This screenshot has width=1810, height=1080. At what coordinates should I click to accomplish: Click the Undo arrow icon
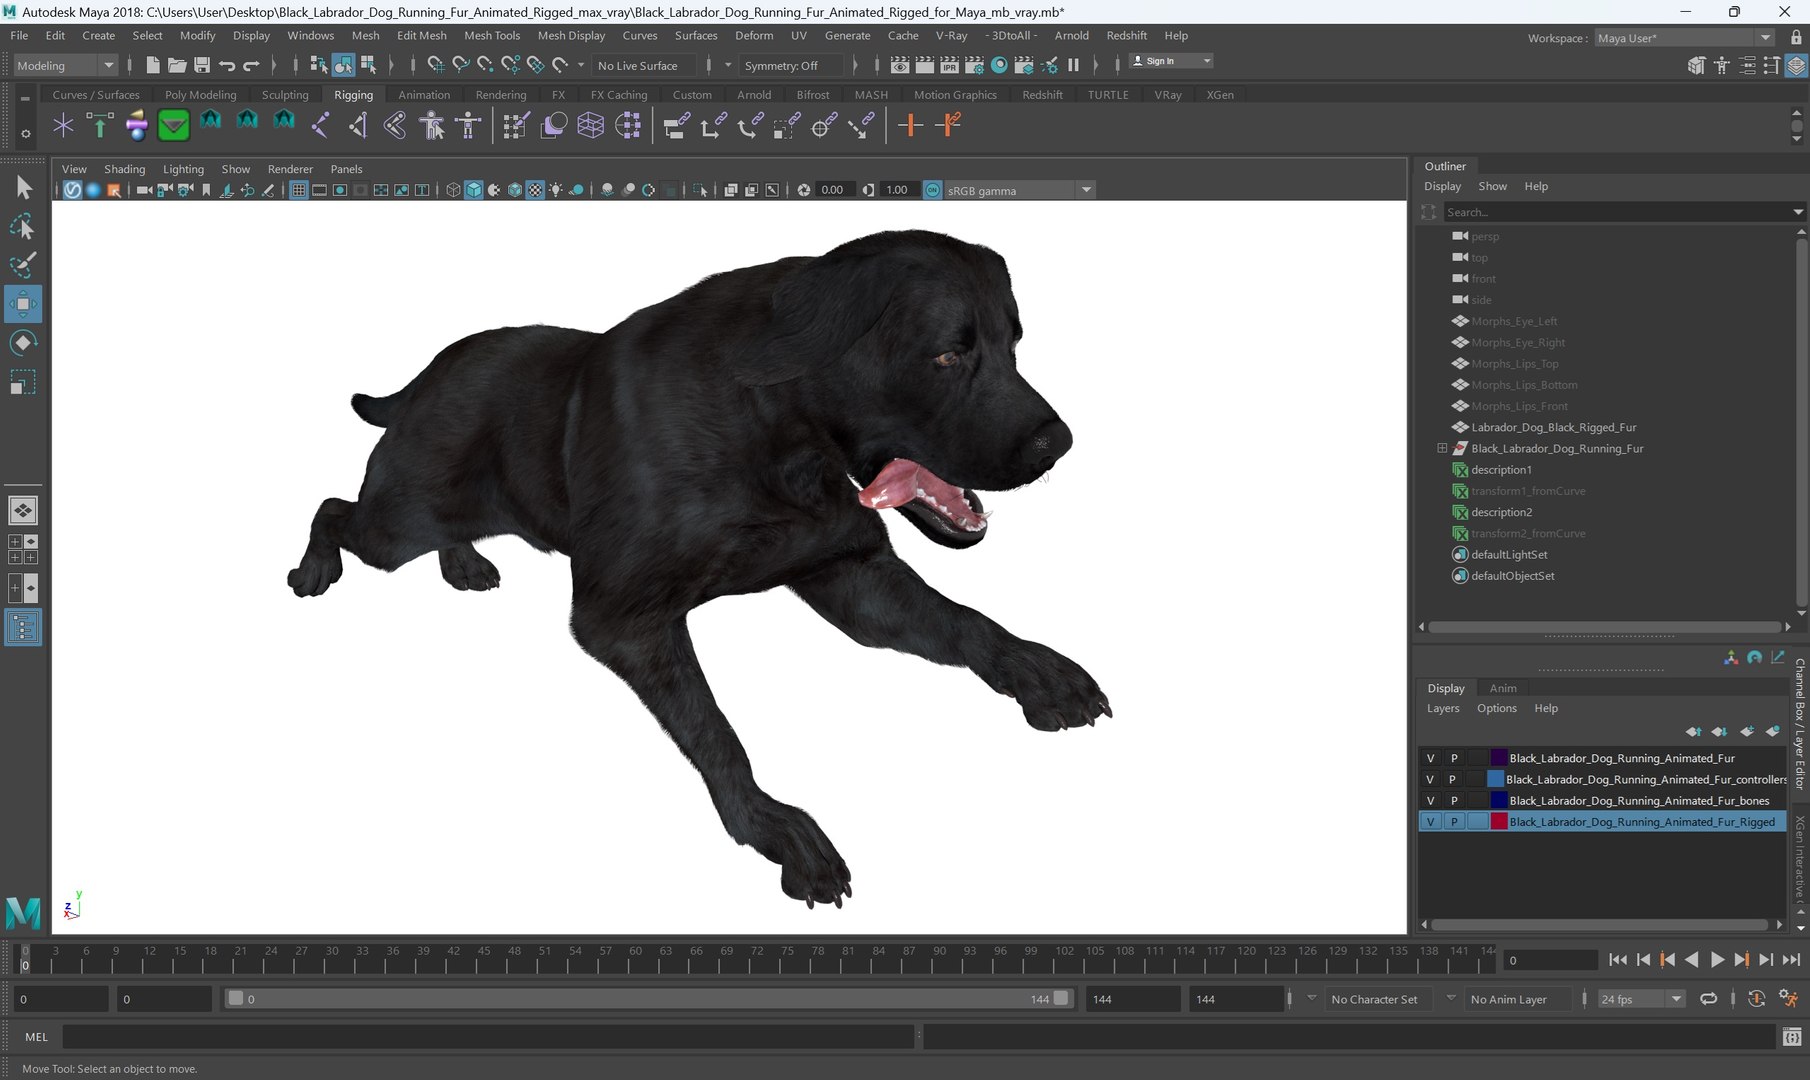tap(227, 65)
